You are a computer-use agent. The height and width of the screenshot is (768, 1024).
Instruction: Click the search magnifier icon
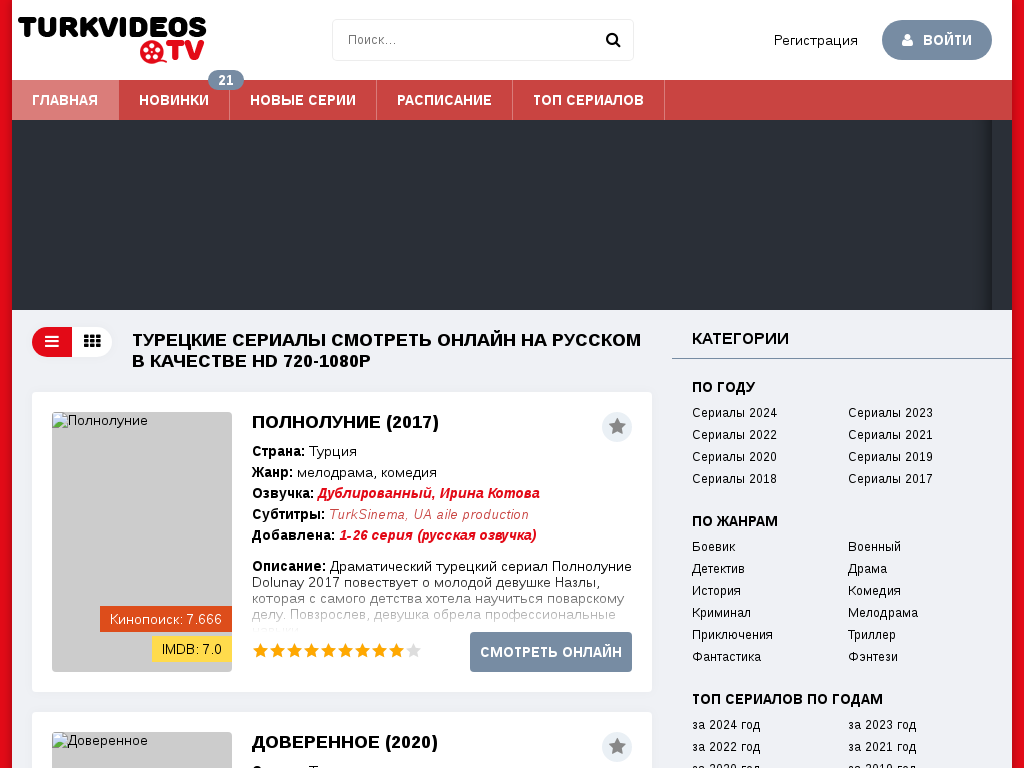(x=613, y=40)
